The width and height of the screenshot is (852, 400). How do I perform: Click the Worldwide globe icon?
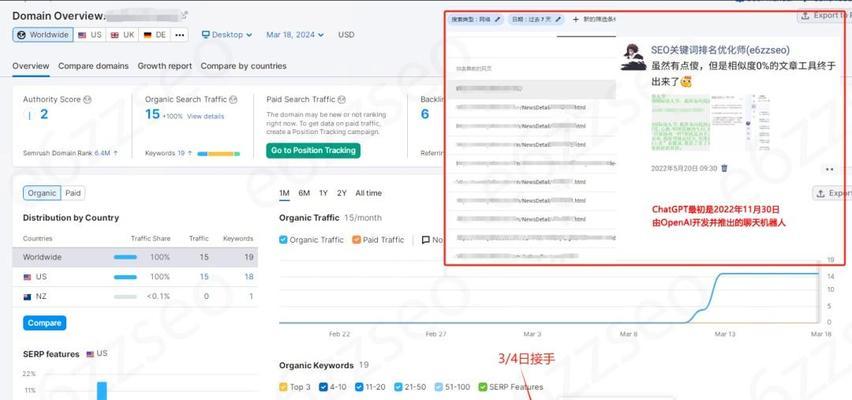[x=21, y=35]
